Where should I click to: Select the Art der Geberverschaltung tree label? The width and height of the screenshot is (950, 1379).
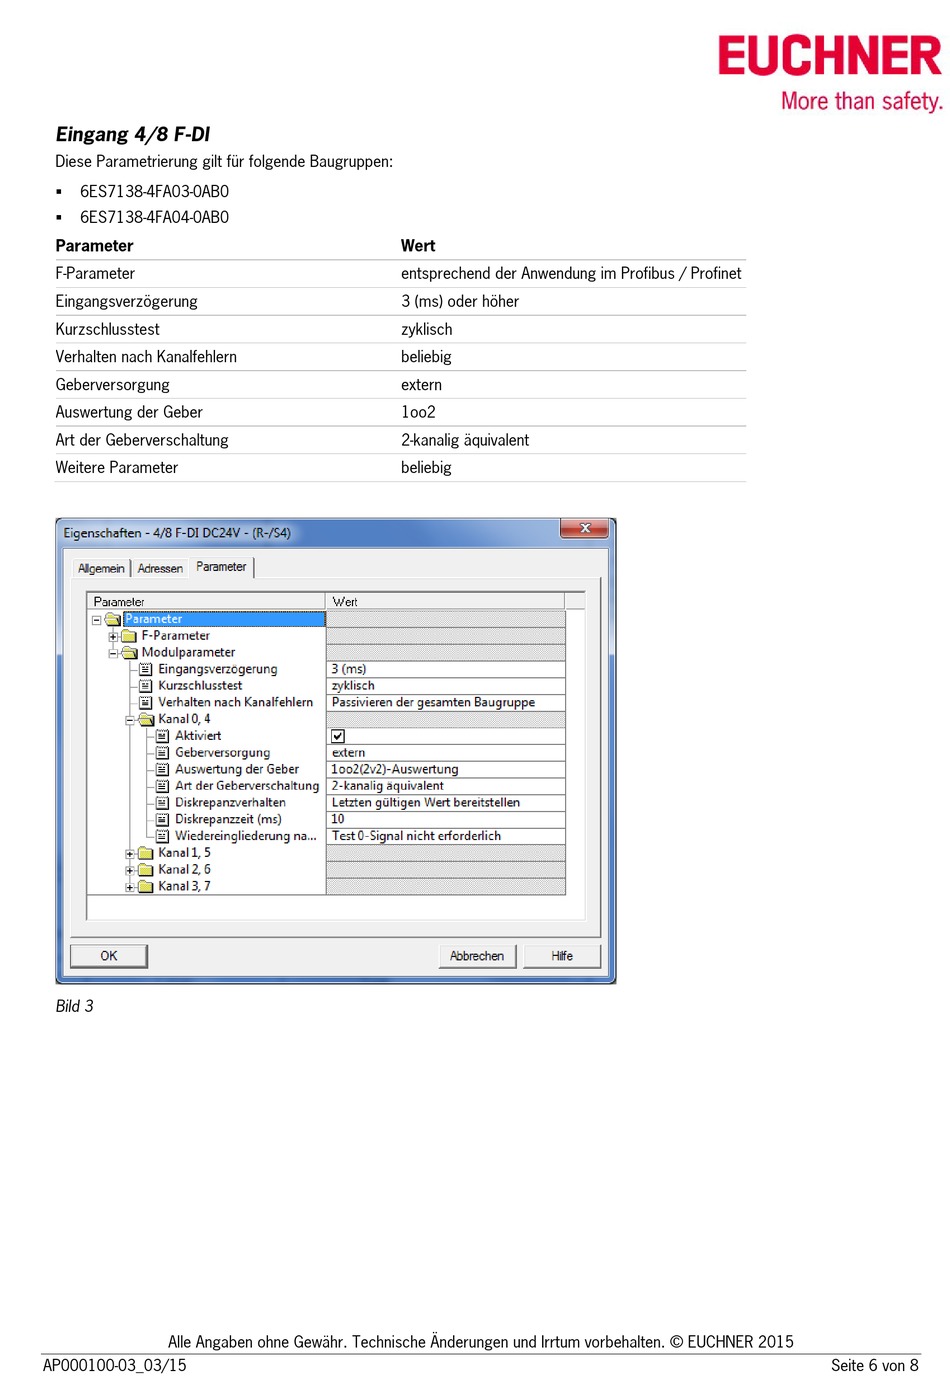coord(247,786)
